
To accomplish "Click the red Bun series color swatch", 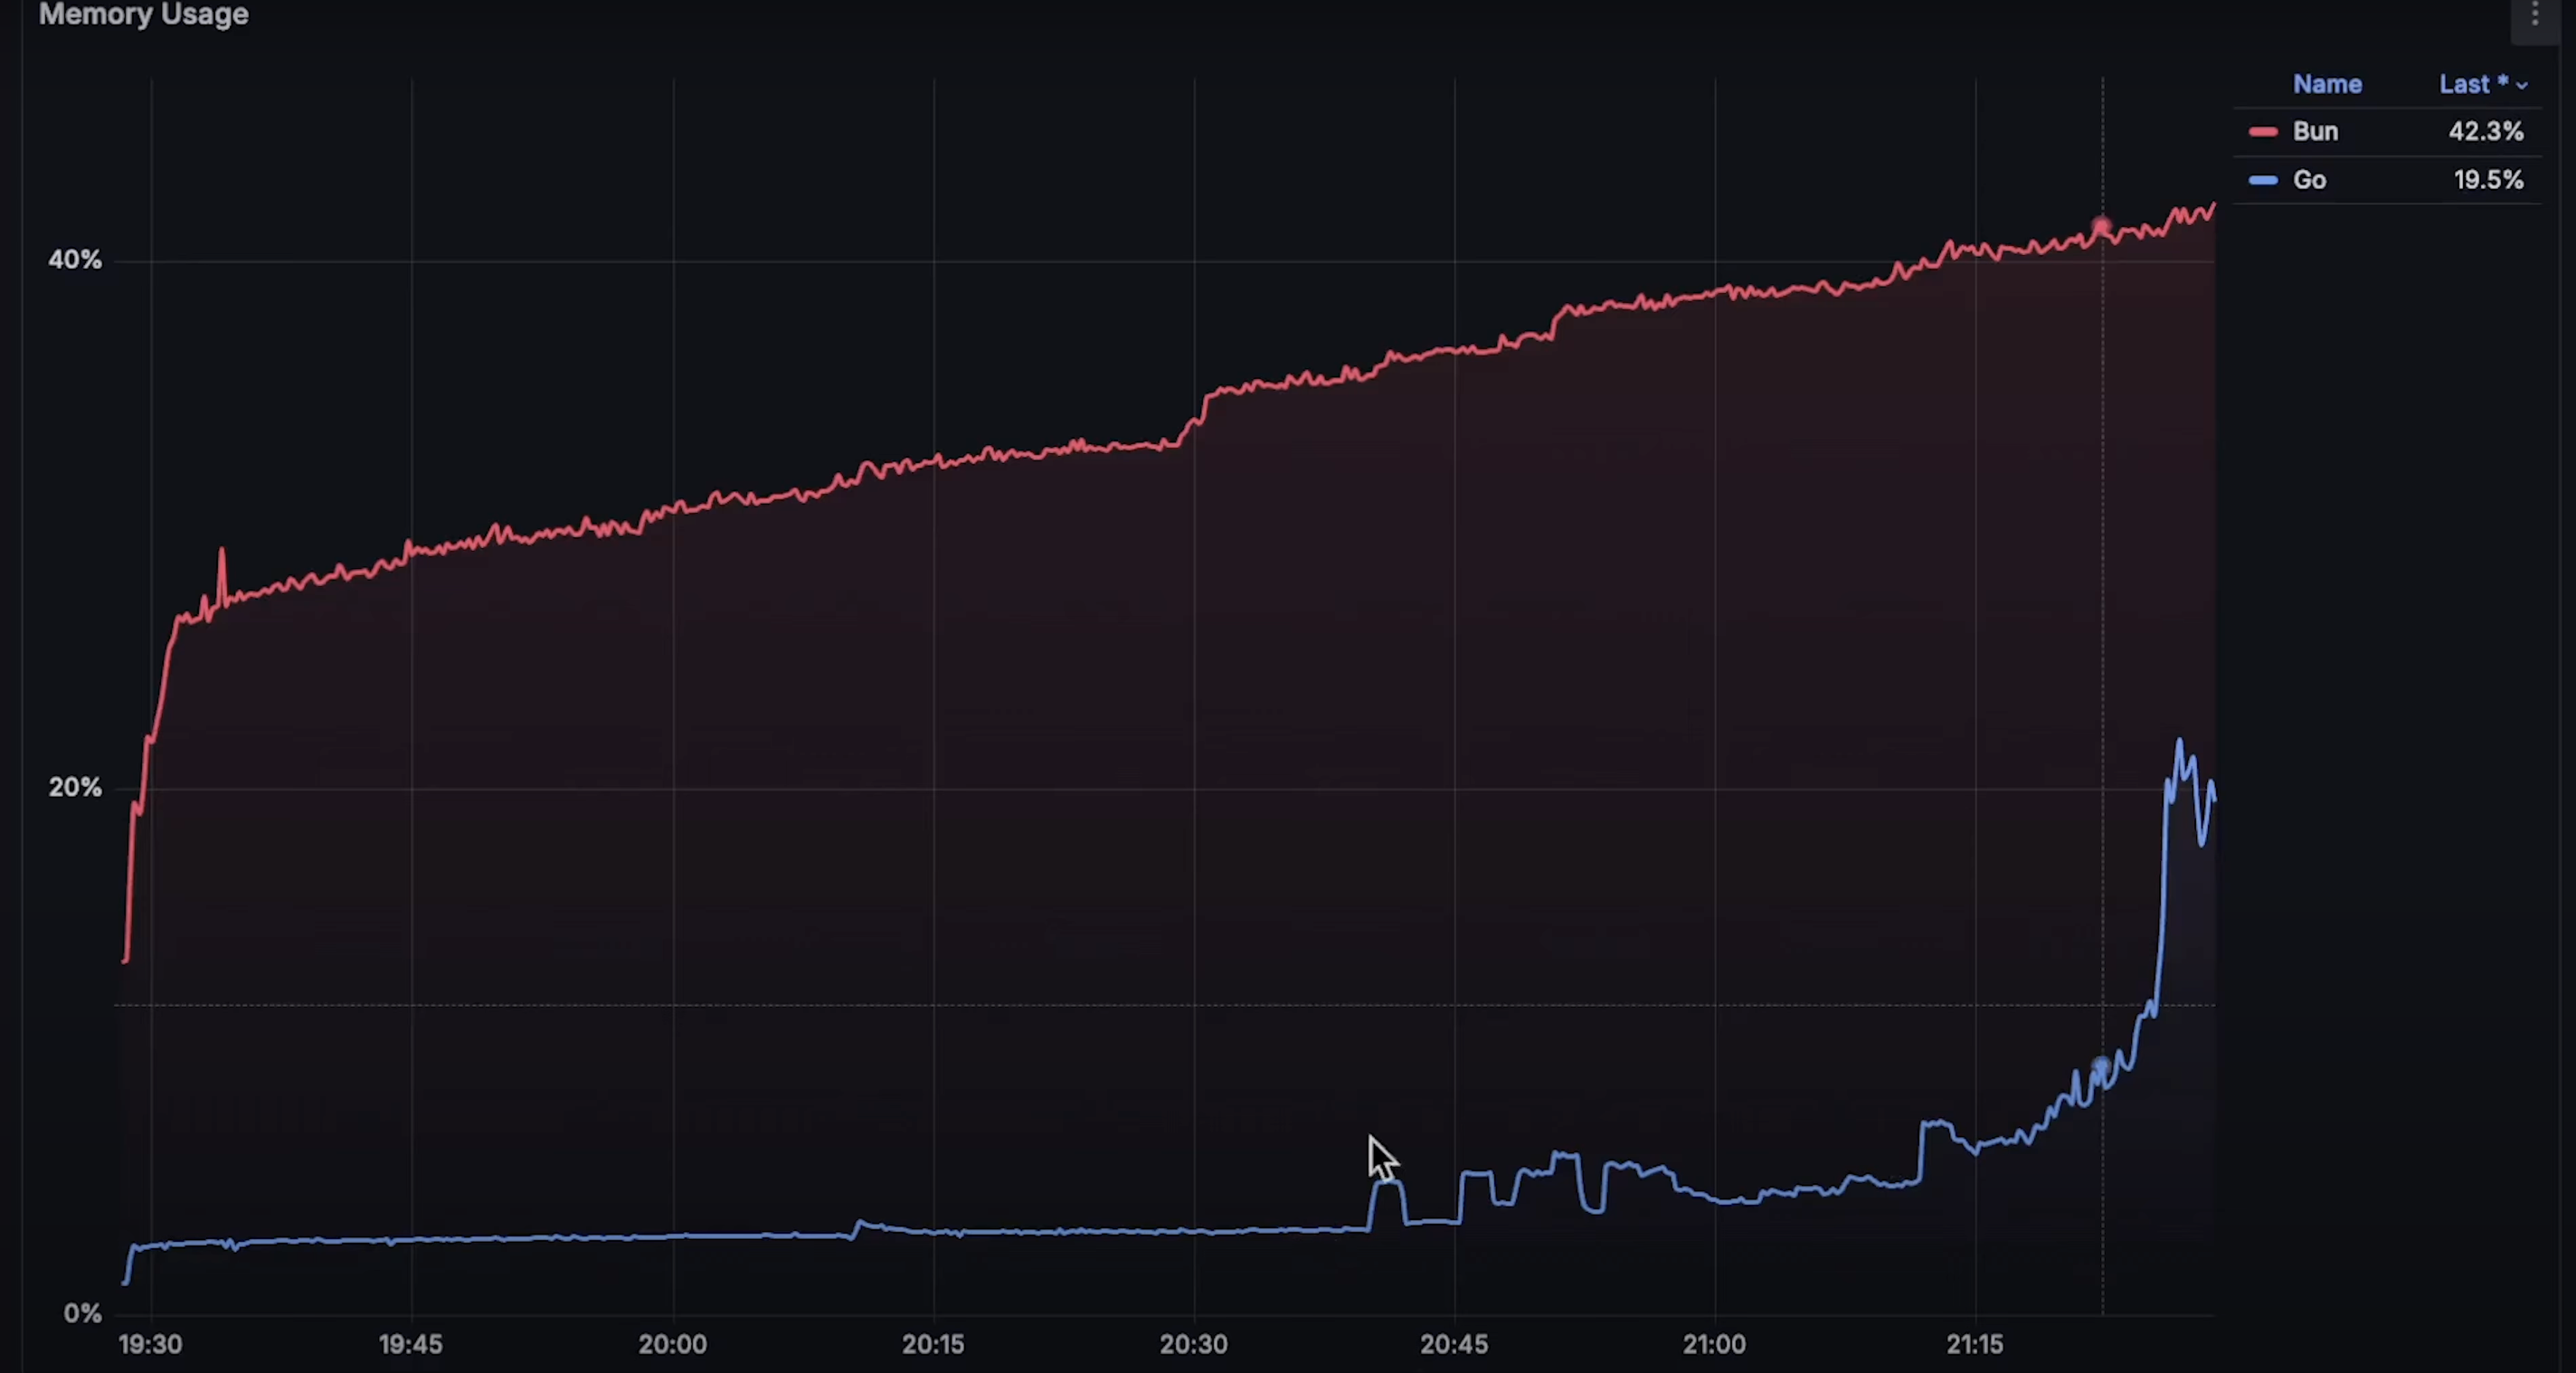I will [x=2262, y=132].
